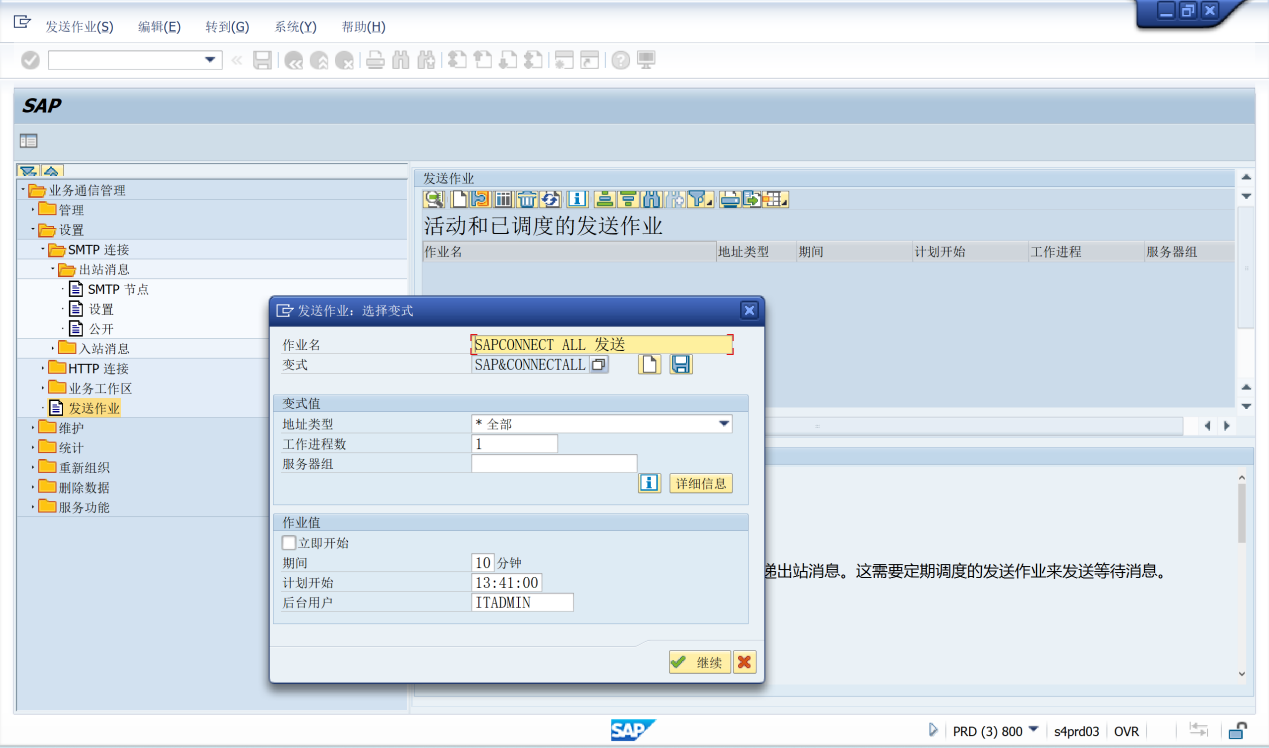Select the 删除数据 folder in the tree
The width and height of the screenshot is (1269, 748).
click(84, 487)
